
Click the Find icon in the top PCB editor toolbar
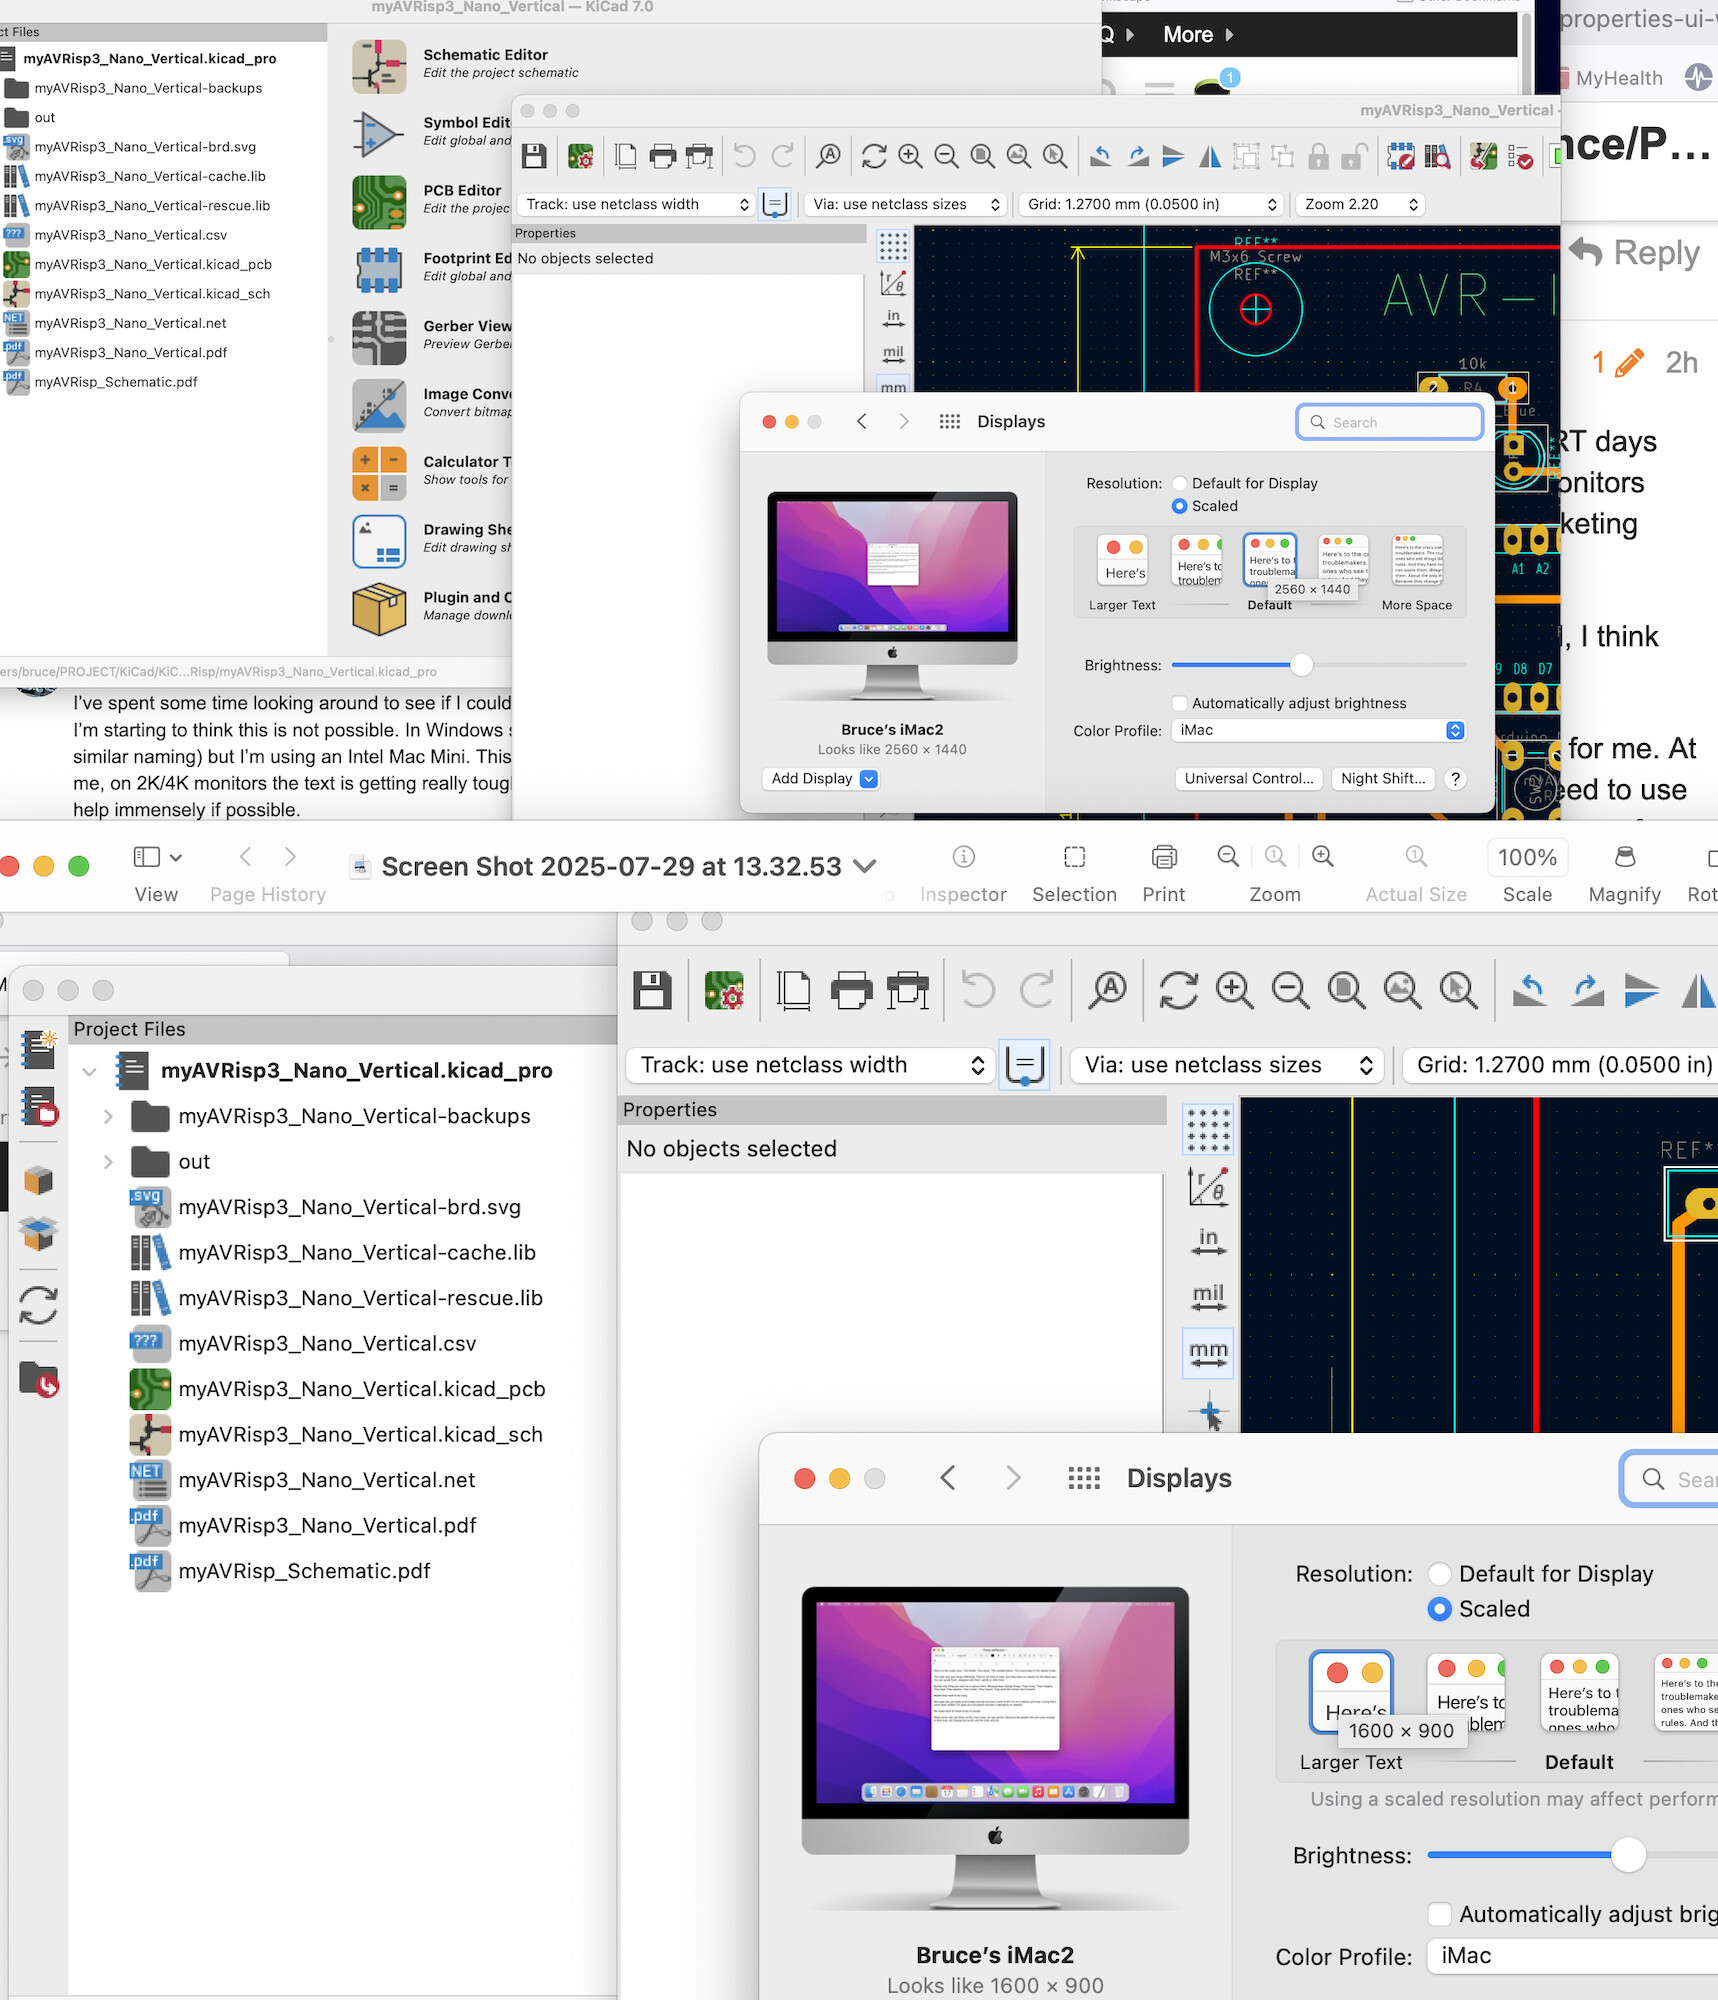click(828, 156)
